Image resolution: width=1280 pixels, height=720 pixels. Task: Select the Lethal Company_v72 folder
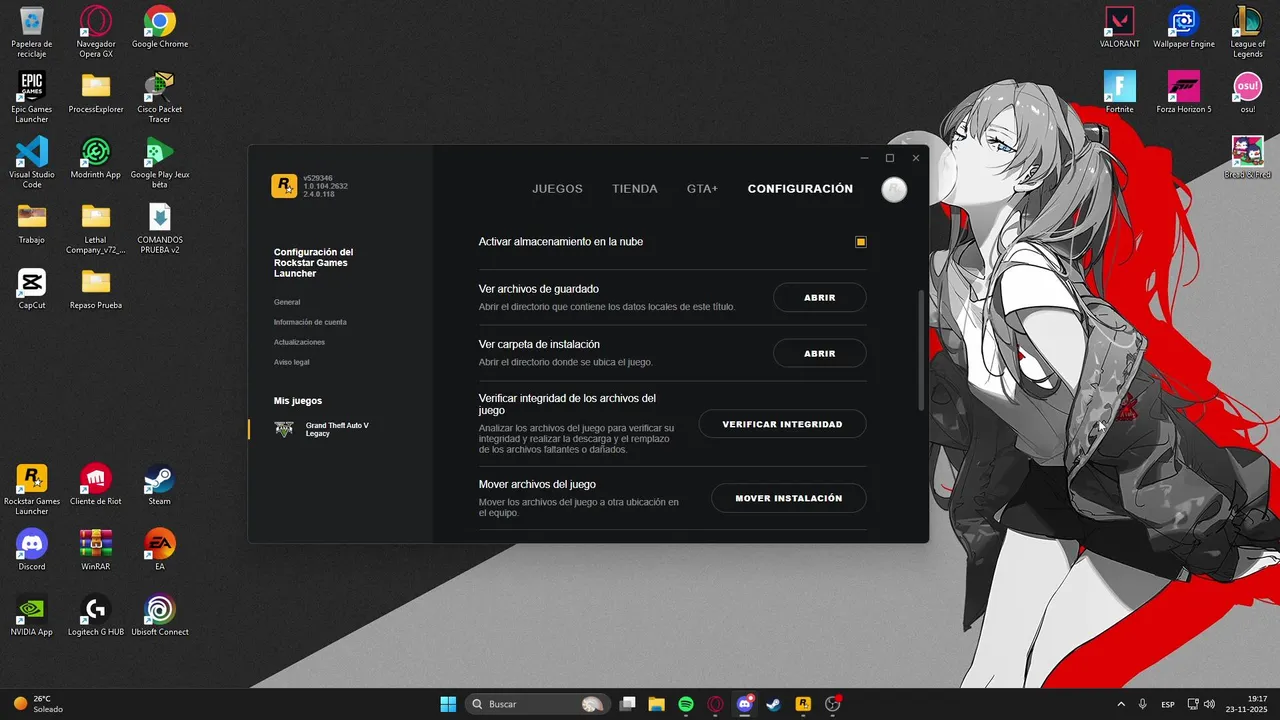point(96,228)
